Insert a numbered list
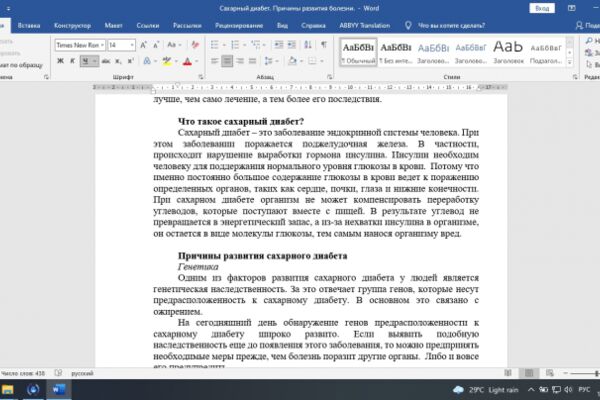This screenshot has width=600, height=400. pyautogui.click(x=235, y=45)
